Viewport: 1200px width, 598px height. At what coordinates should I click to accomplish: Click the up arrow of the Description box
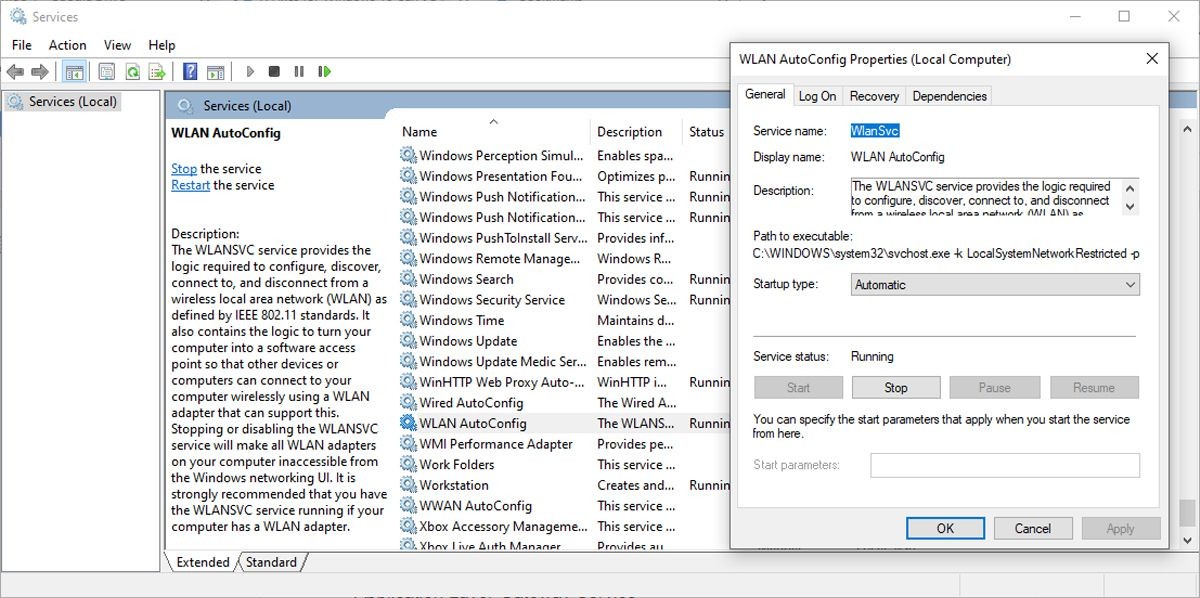(1130, 188)
